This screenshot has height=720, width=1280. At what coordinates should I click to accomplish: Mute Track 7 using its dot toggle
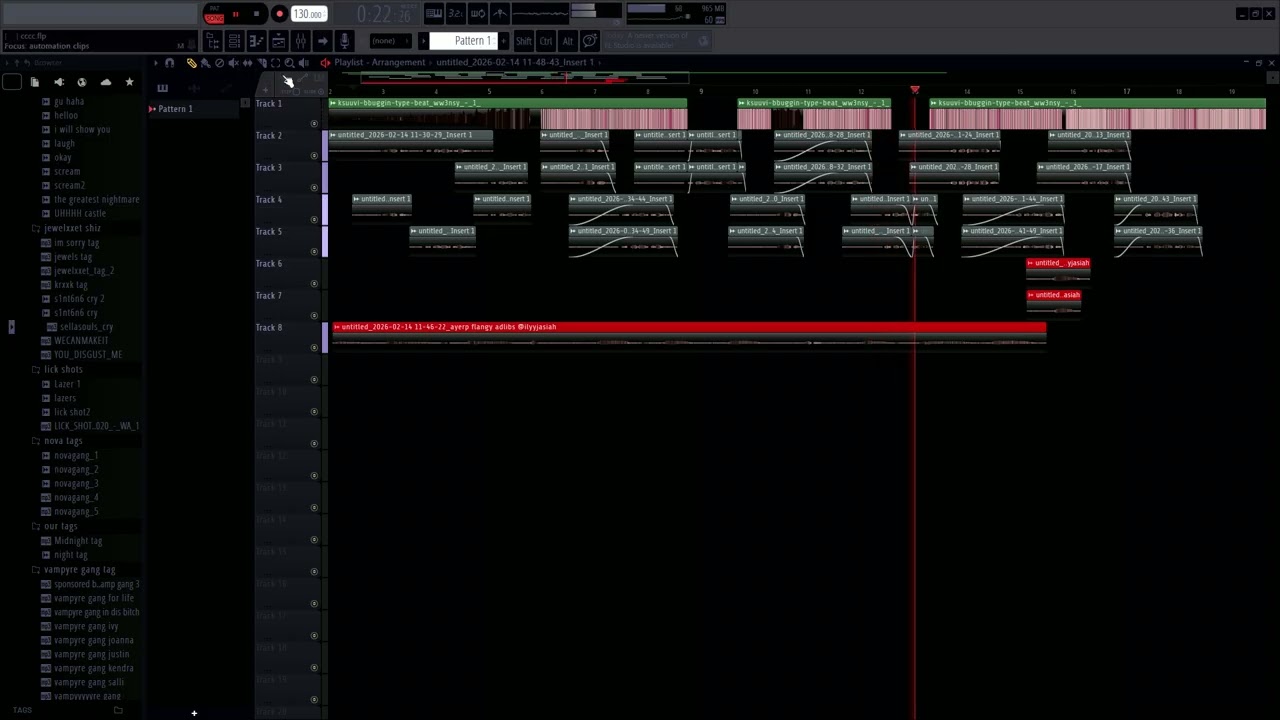coord(314,316)
